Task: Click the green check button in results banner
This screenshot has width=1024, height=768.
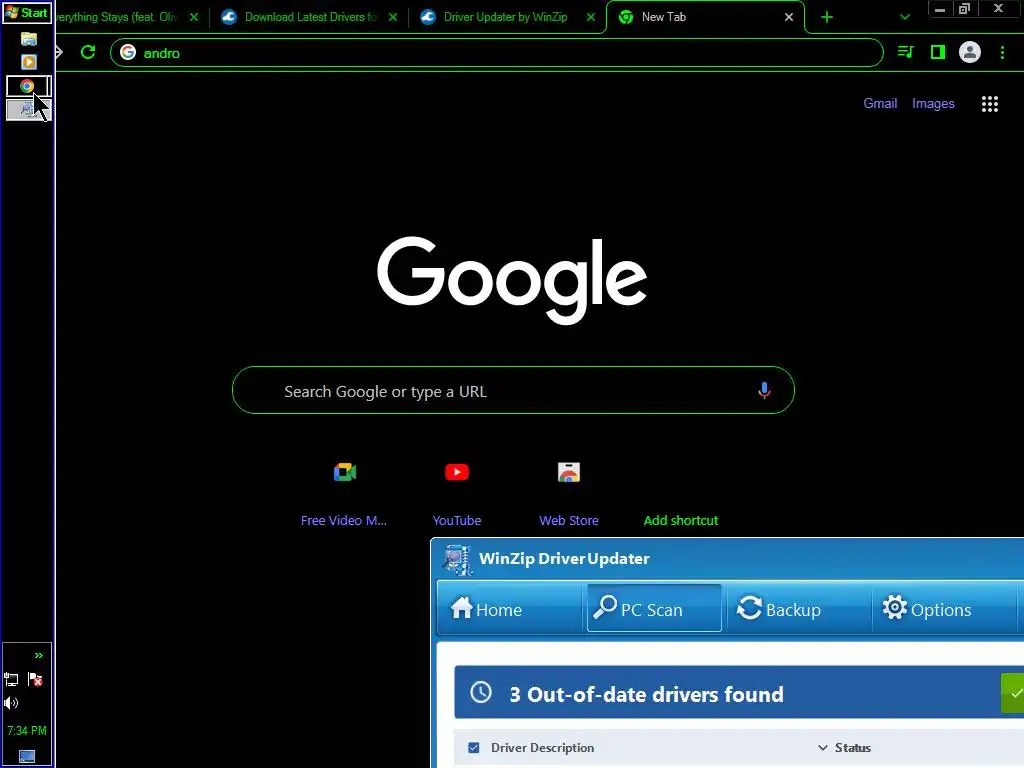Action: 1013,694
